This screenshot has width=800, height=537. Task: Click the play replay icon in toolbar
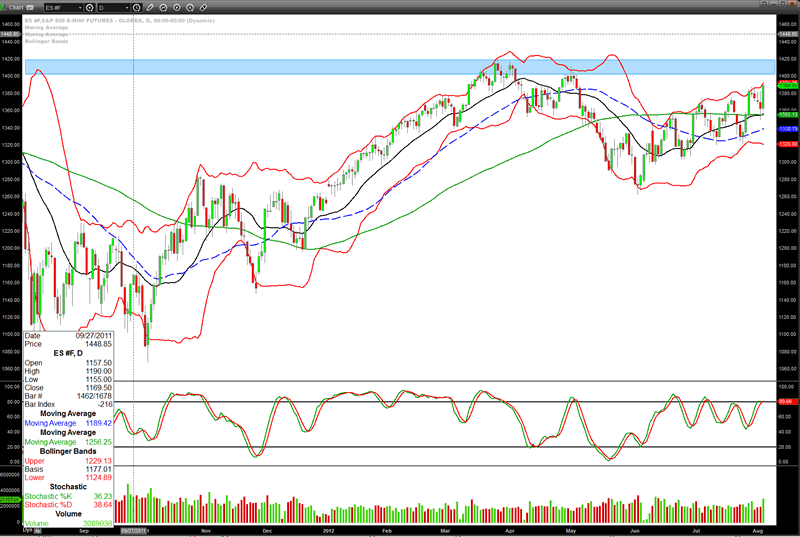pos(177,8)
